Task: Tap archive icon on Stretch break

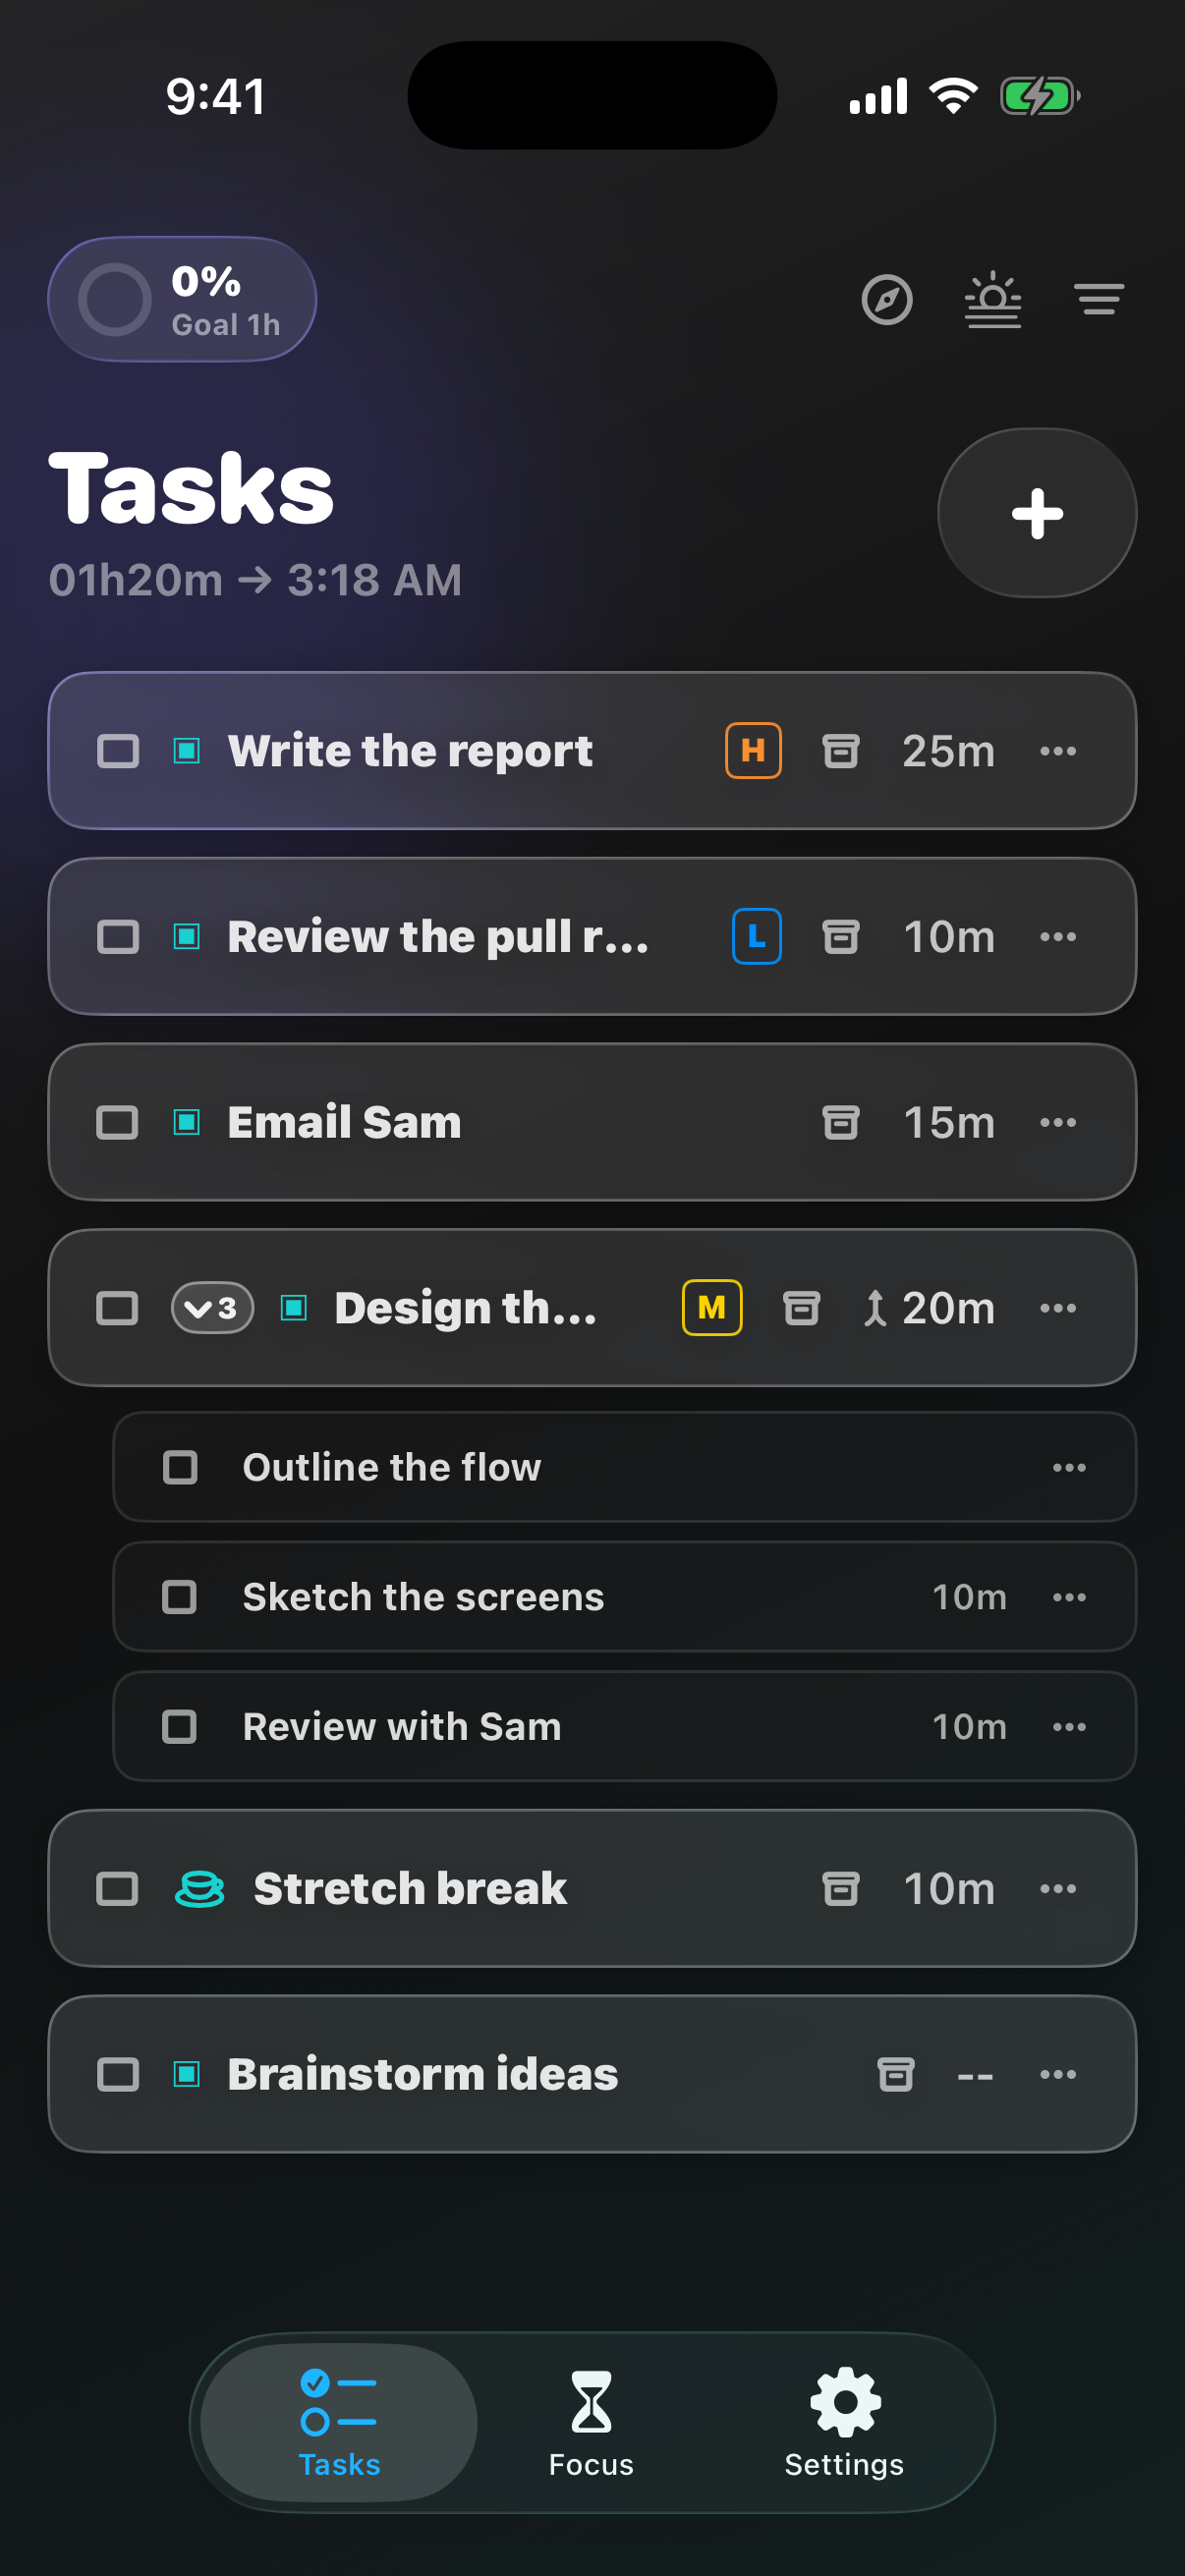Action: (841, 1889)
